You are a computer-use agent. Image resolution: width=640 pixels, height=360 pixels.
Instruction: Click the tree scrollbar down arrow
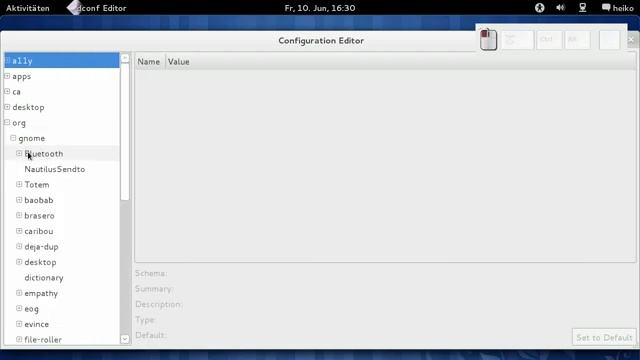(x=125, y=339)
